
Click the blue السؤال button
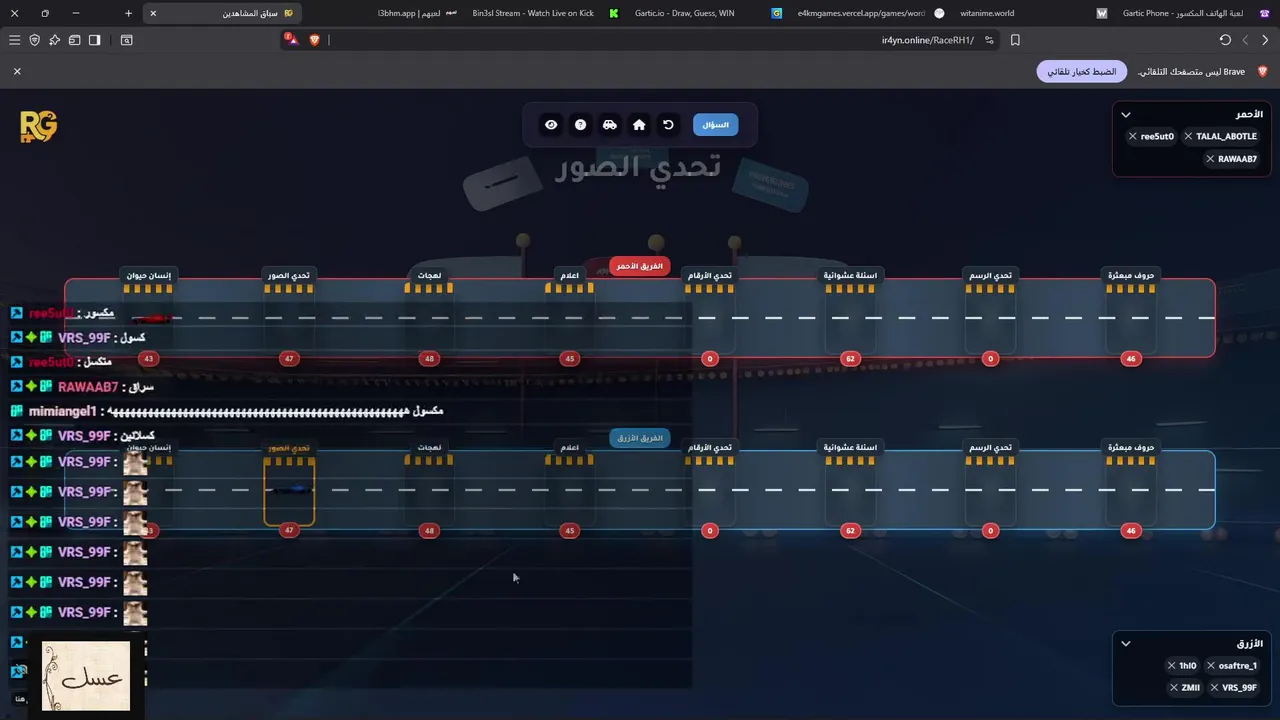pos(715,125)
